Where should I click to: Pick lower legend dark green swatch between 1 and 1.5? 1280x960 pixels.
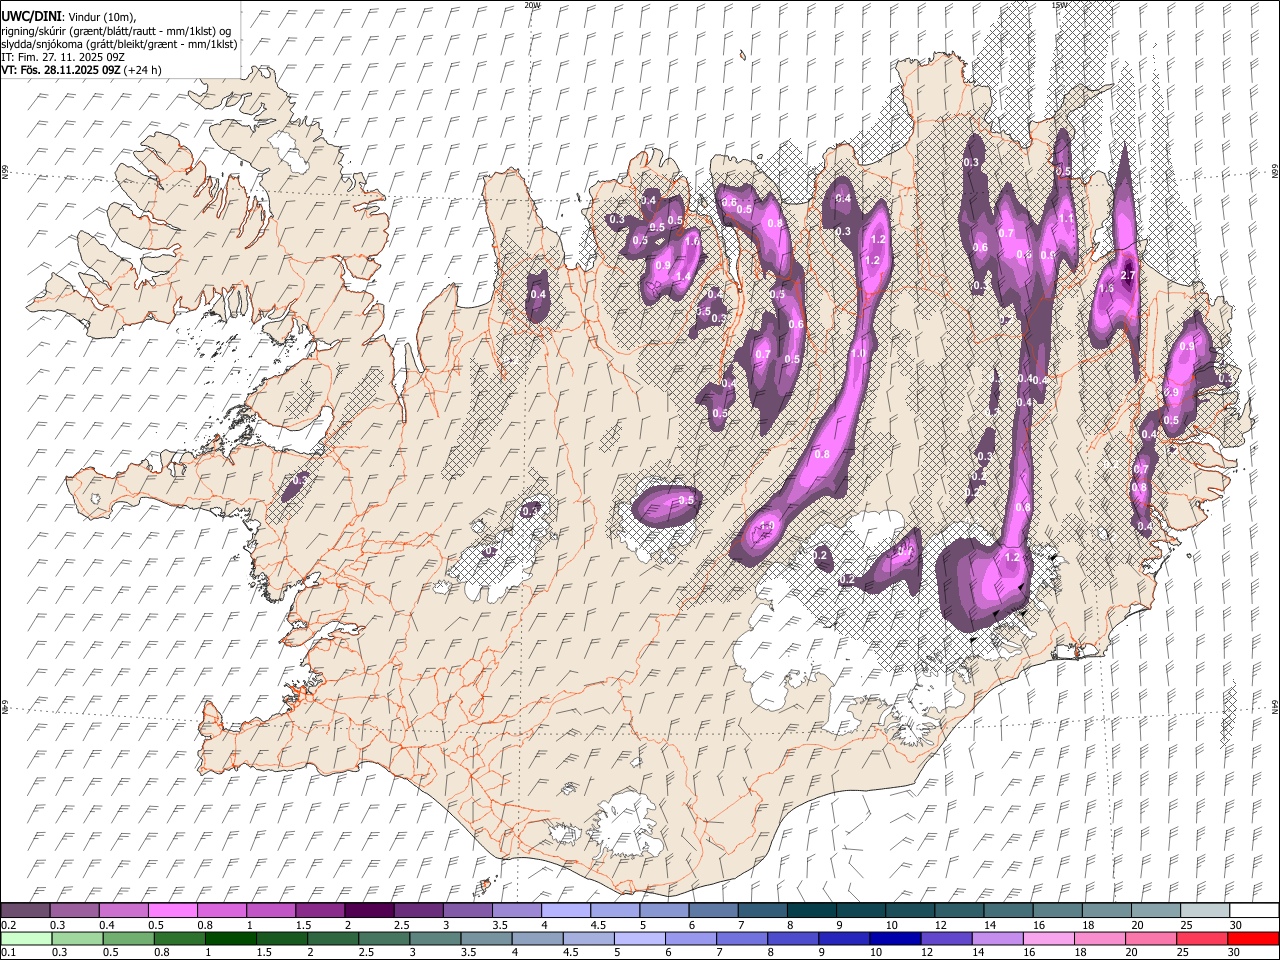coord(231,939)
